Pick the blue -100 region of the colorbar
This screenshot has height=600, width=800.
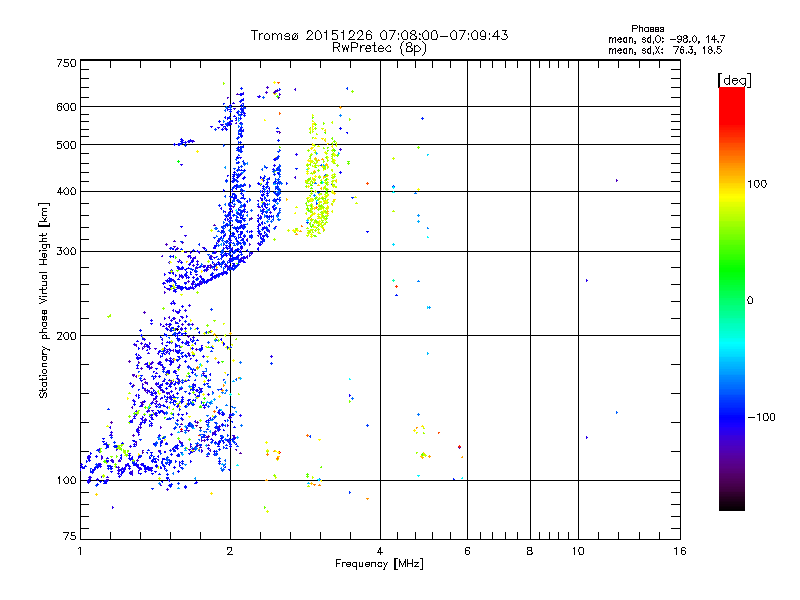(732, 416)
